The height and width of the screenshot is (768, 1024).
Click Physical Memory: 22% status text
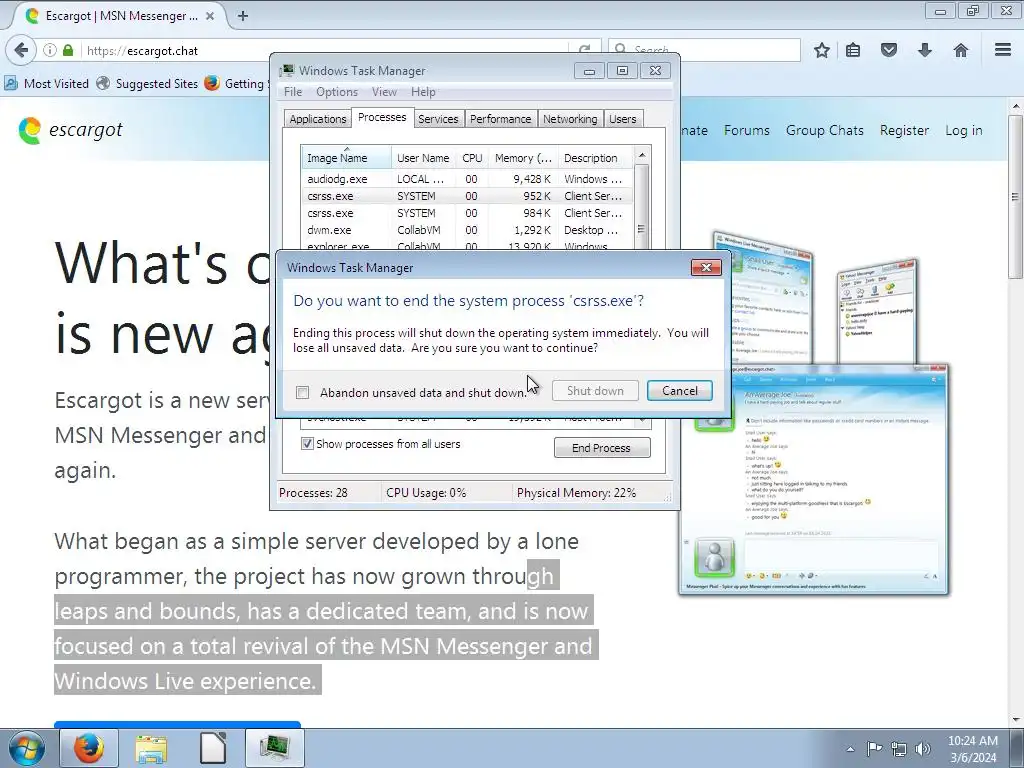coord(576,493)
